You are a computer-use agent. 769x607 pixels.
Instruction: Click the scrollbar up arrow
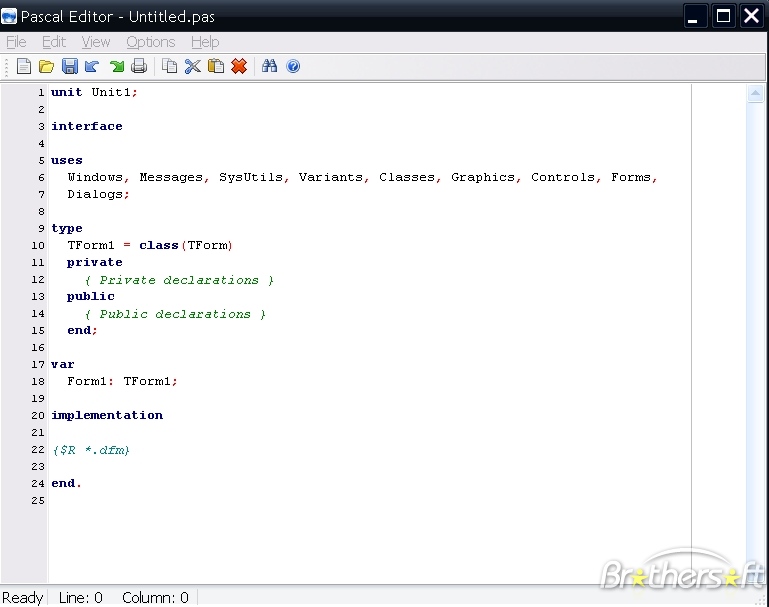[x=755, y=93]
